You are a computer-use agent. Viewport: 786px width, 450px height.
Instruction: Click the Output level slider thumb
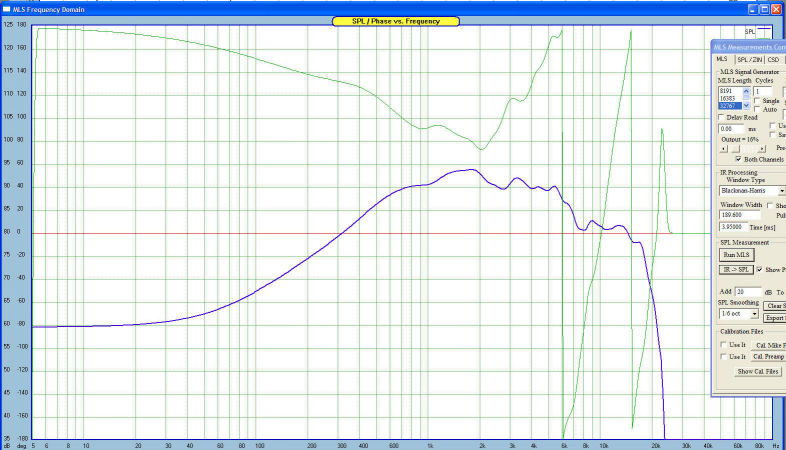tap(736, 149)
